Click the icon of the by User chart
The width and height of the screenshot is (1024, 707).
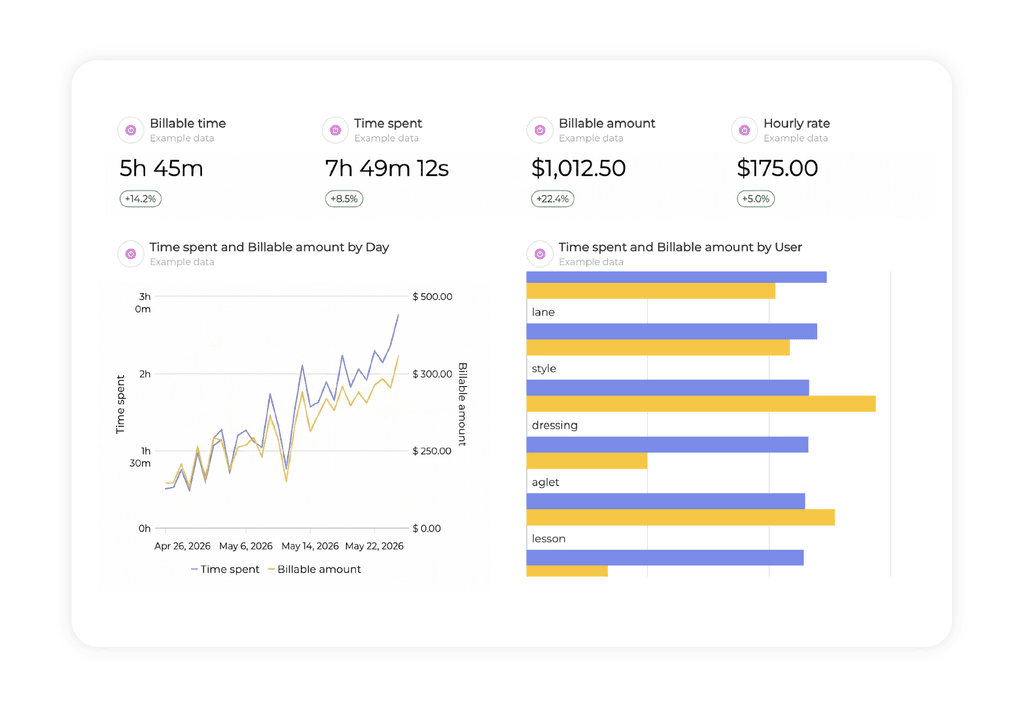(x=539, y=254)
